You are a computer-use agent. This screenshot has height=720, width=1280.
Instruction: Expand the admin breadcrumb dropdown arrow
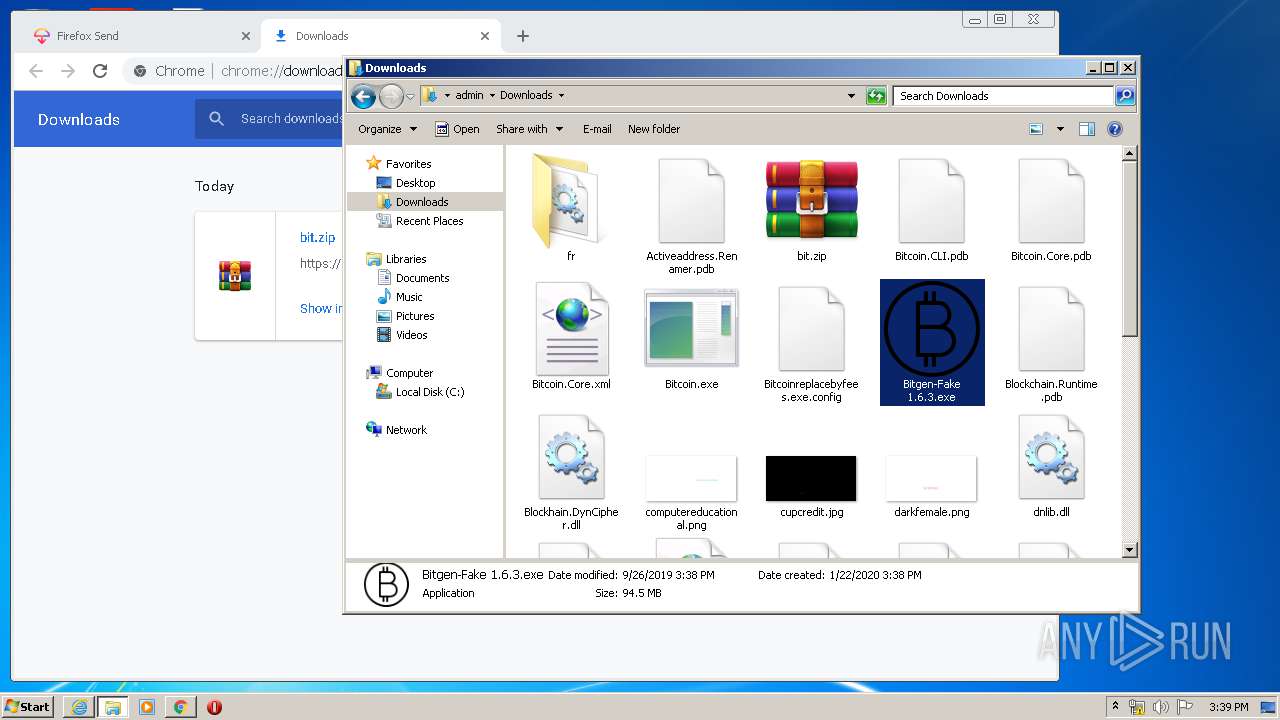point(493,96)
